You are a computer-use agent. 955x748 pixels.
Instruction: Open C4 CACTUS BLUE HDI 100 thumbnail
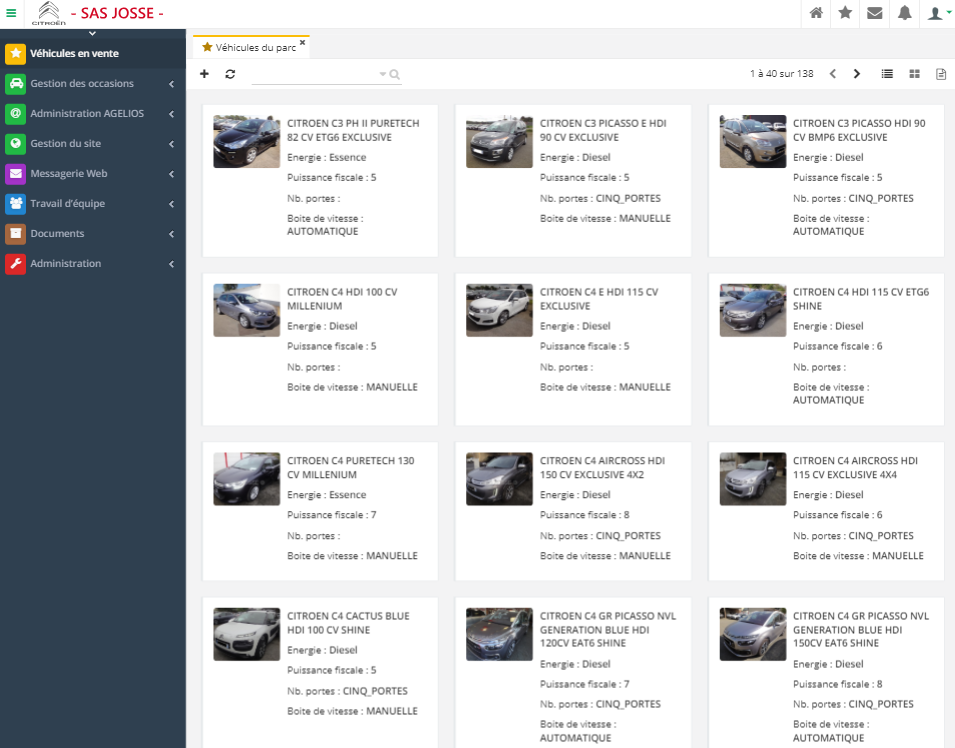[x=247, y=634]
